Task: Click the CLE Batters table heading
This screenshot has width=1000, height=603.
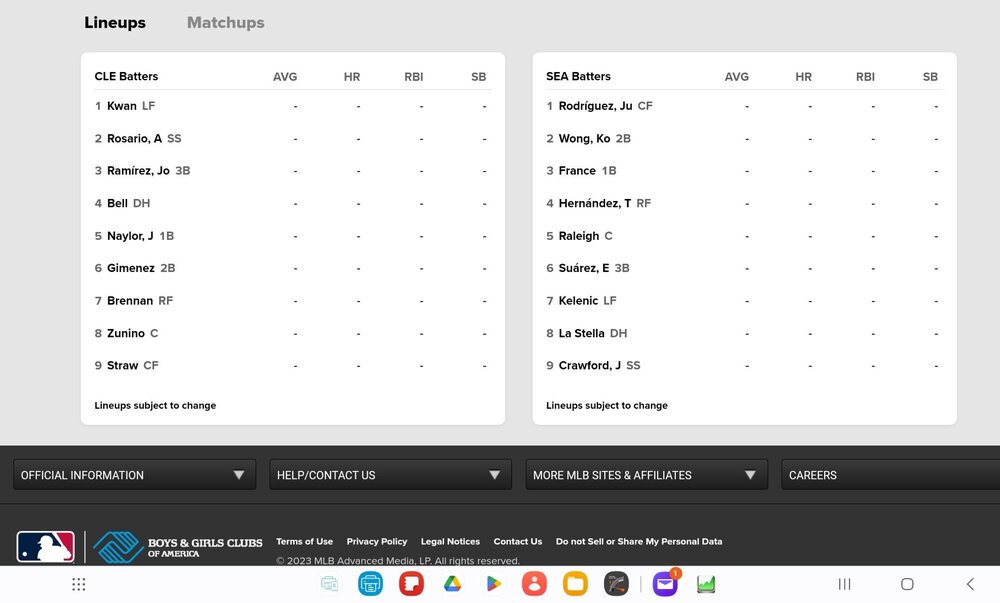Action: [126, 76]
